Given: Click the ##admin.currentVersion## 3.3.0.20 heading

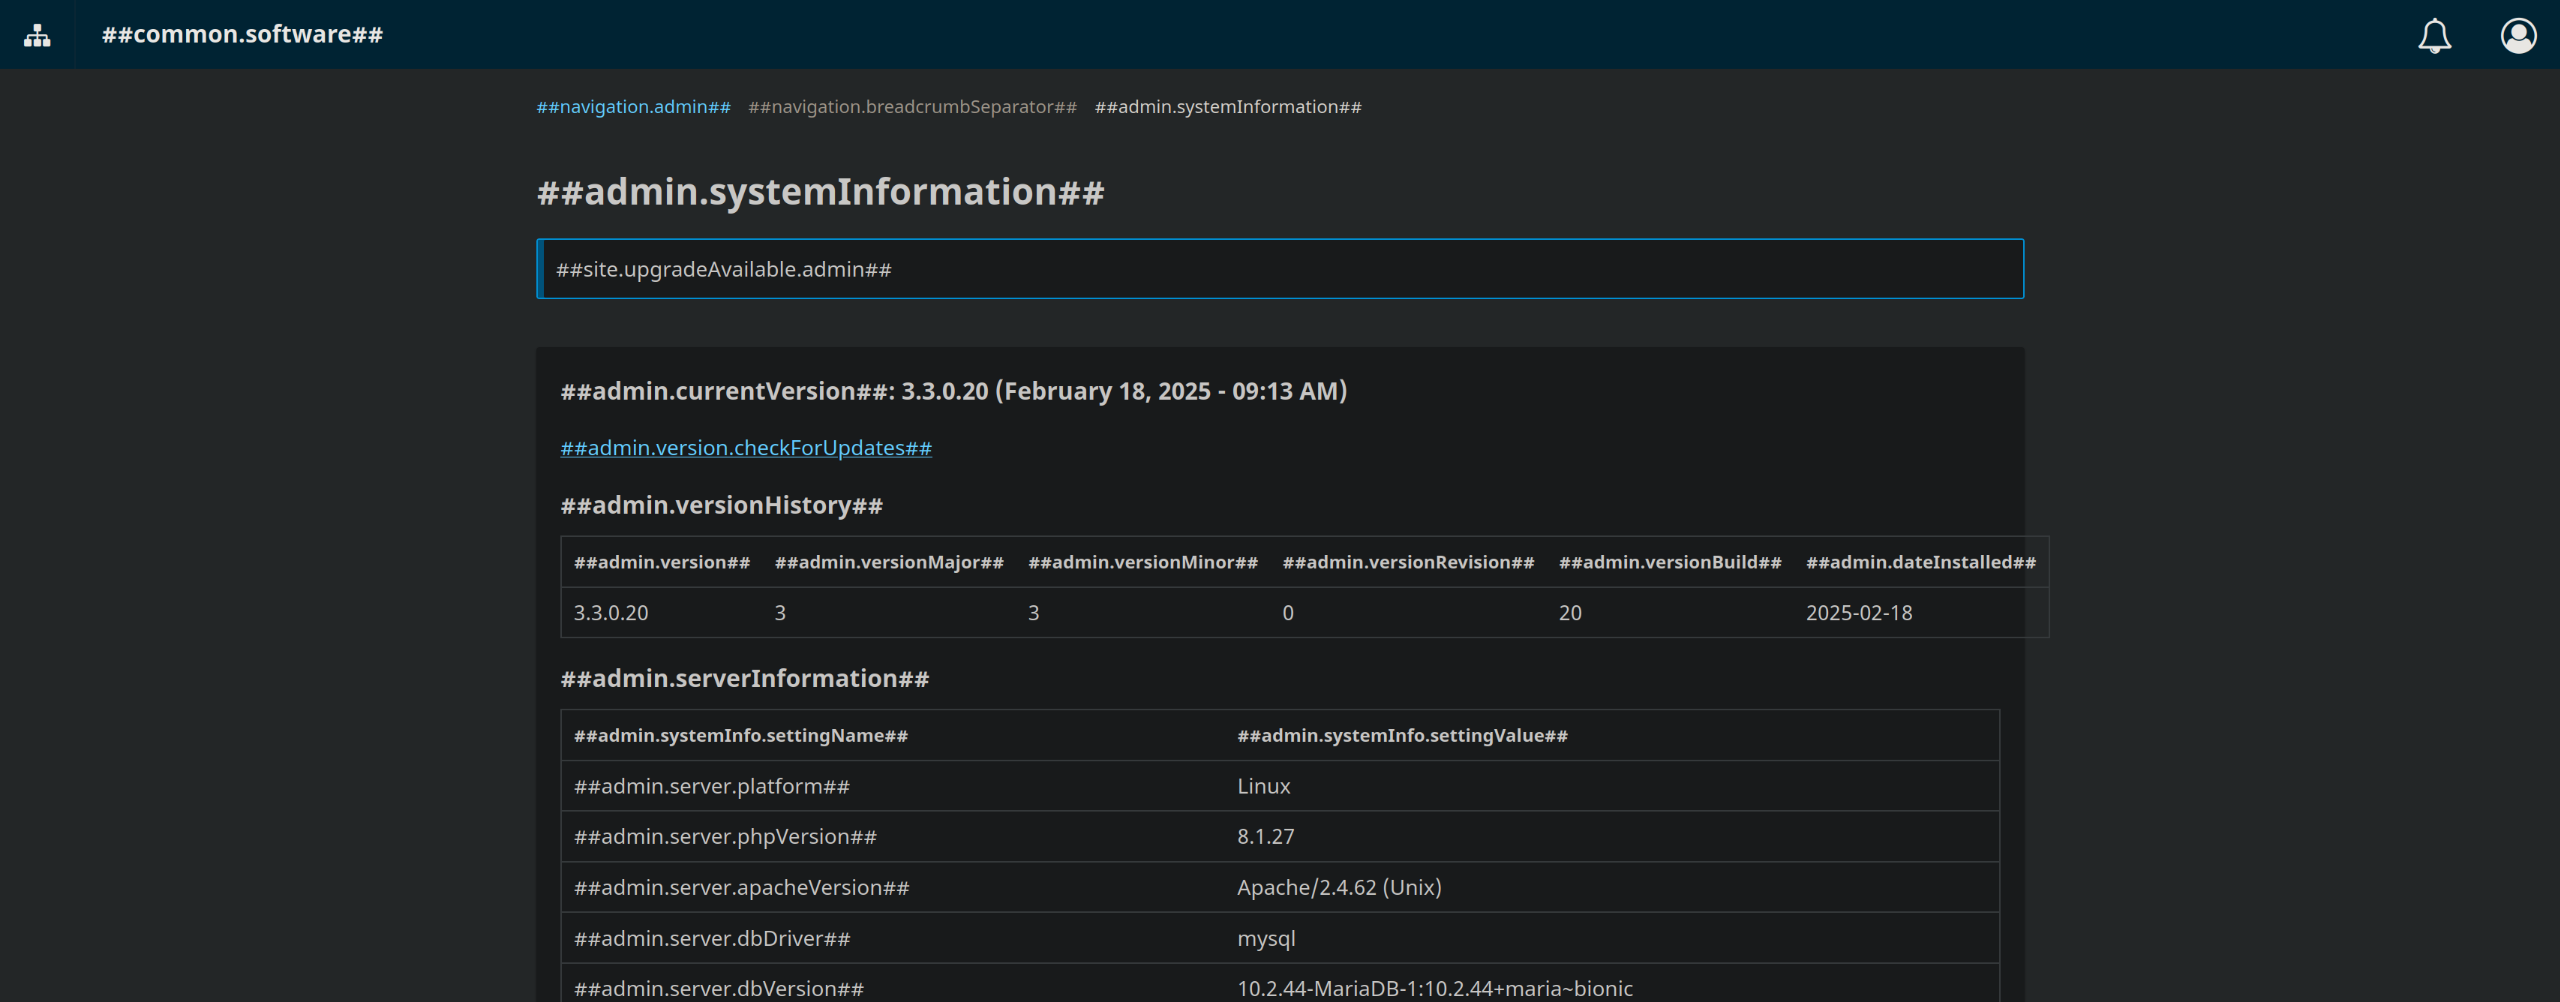Looking at the screenshot, I should [x=954, y=391].
